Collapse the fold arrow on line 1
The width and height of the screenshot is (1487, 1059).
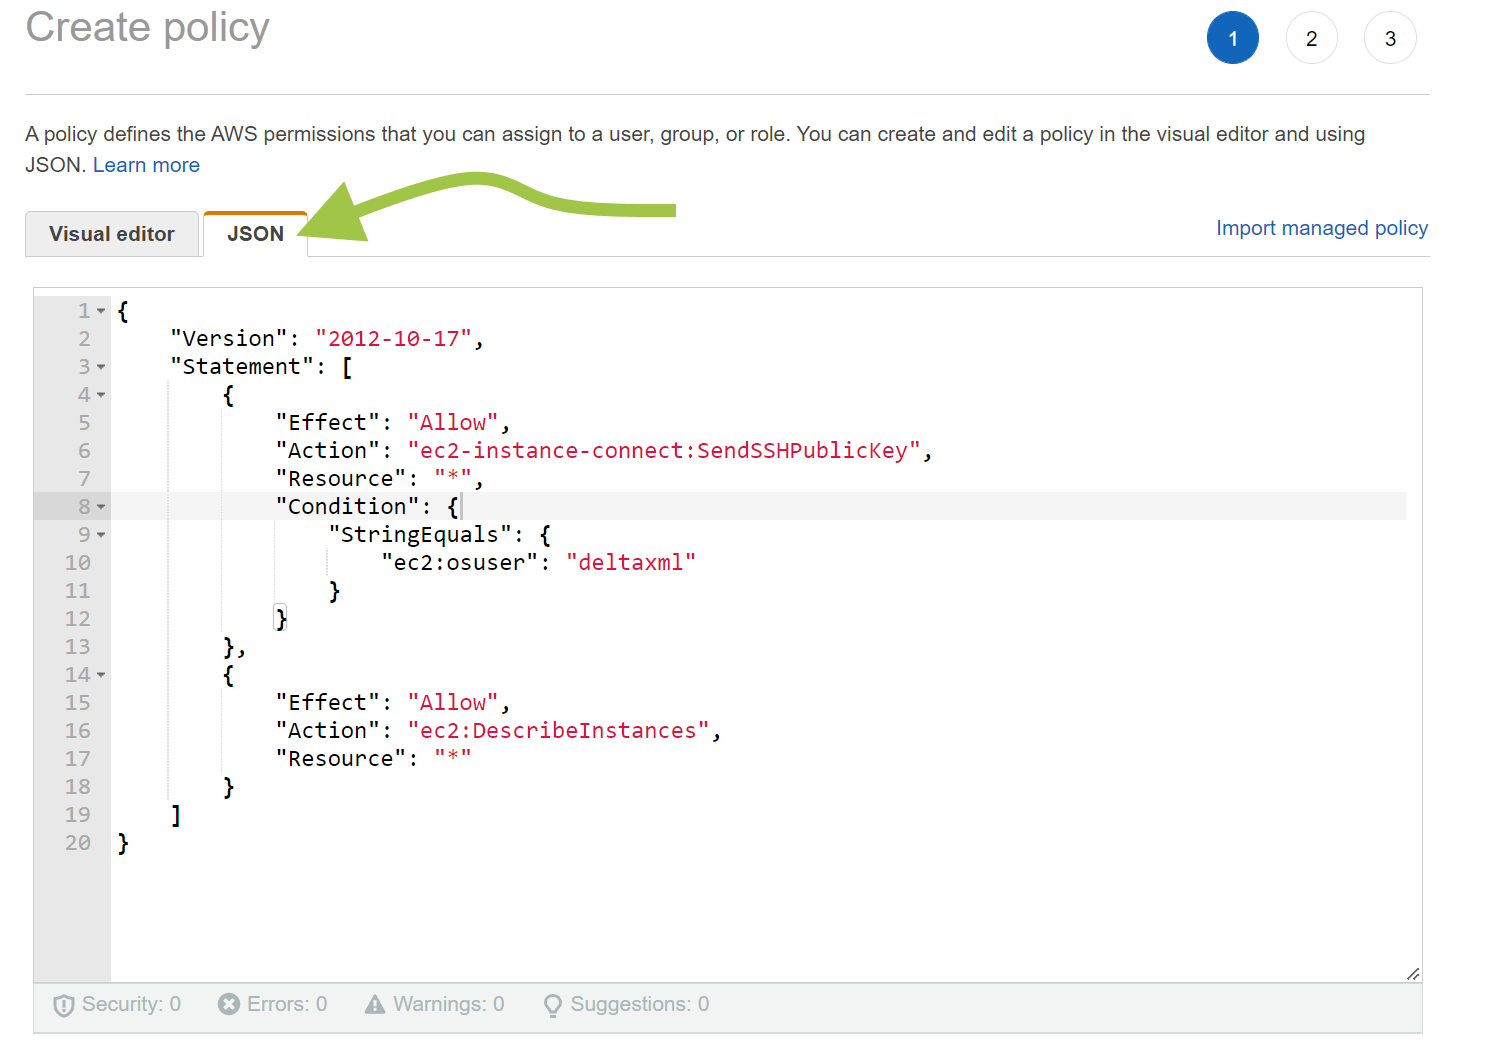pos(101,311)
